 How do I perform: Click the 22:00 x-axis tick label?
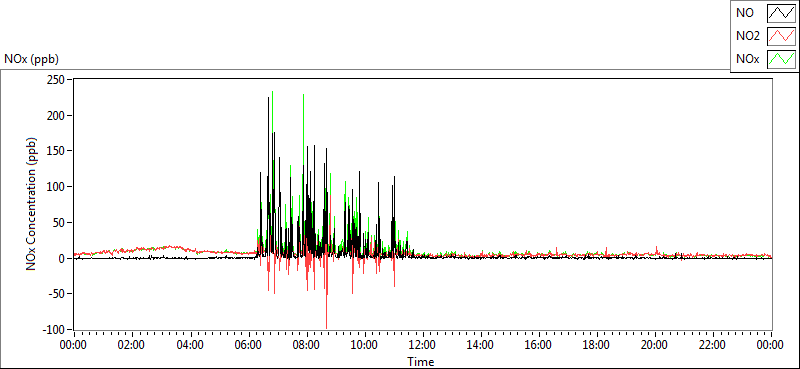click(x=713, y=345)
